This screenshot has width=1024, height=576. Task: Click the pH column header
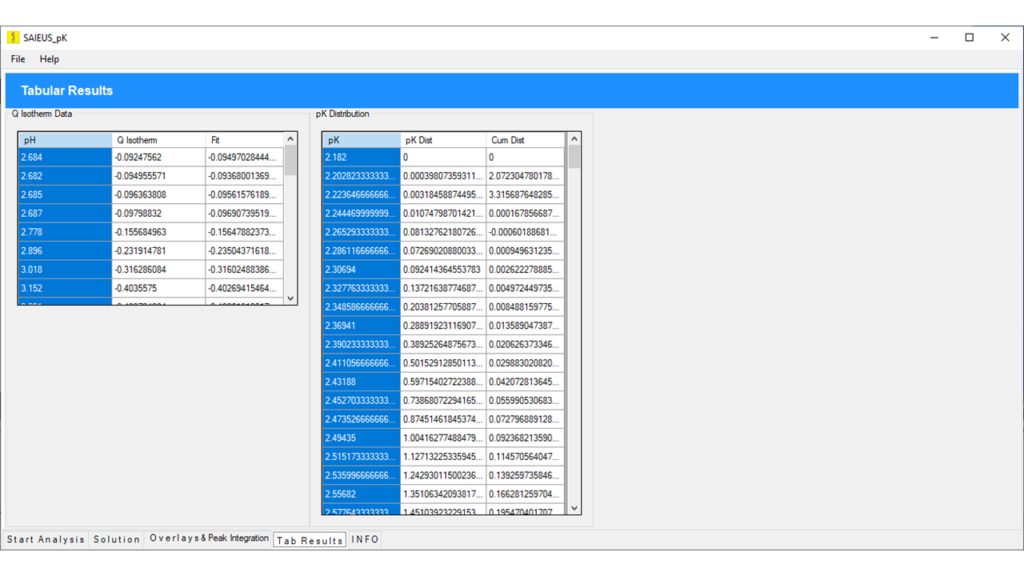(65, 140)
